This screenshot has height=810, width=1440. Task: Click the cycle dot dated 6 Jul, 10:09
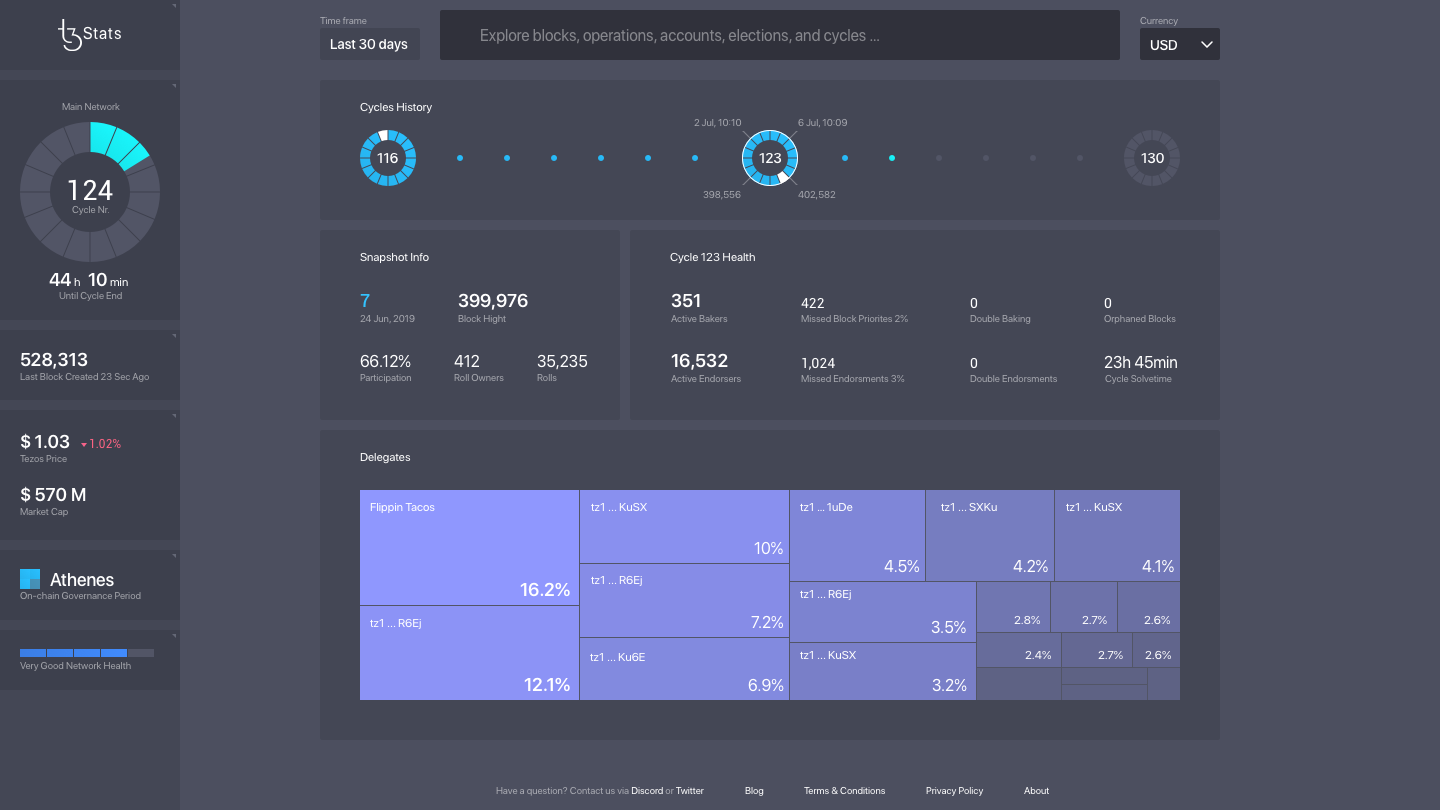pyautogui.click(x=845, y=157)
